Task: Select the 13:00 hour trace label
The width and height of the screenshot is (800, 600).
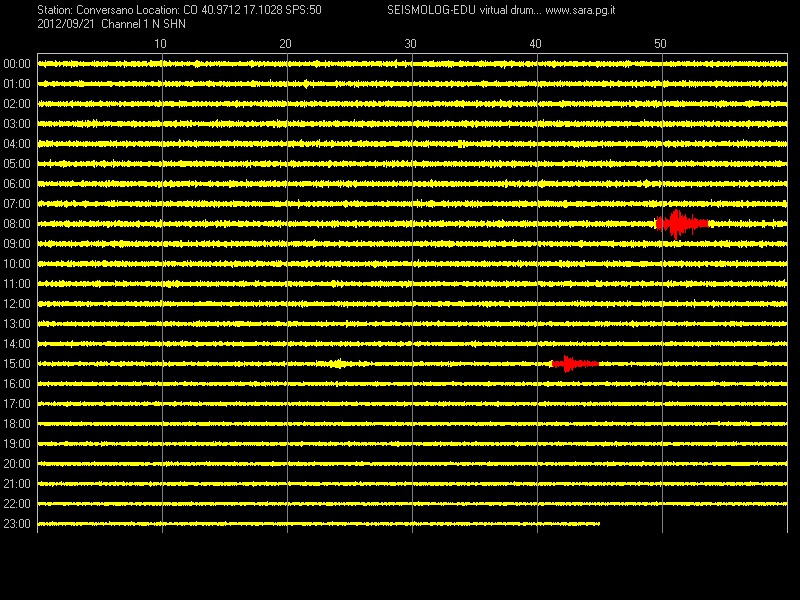Action: 17,324
